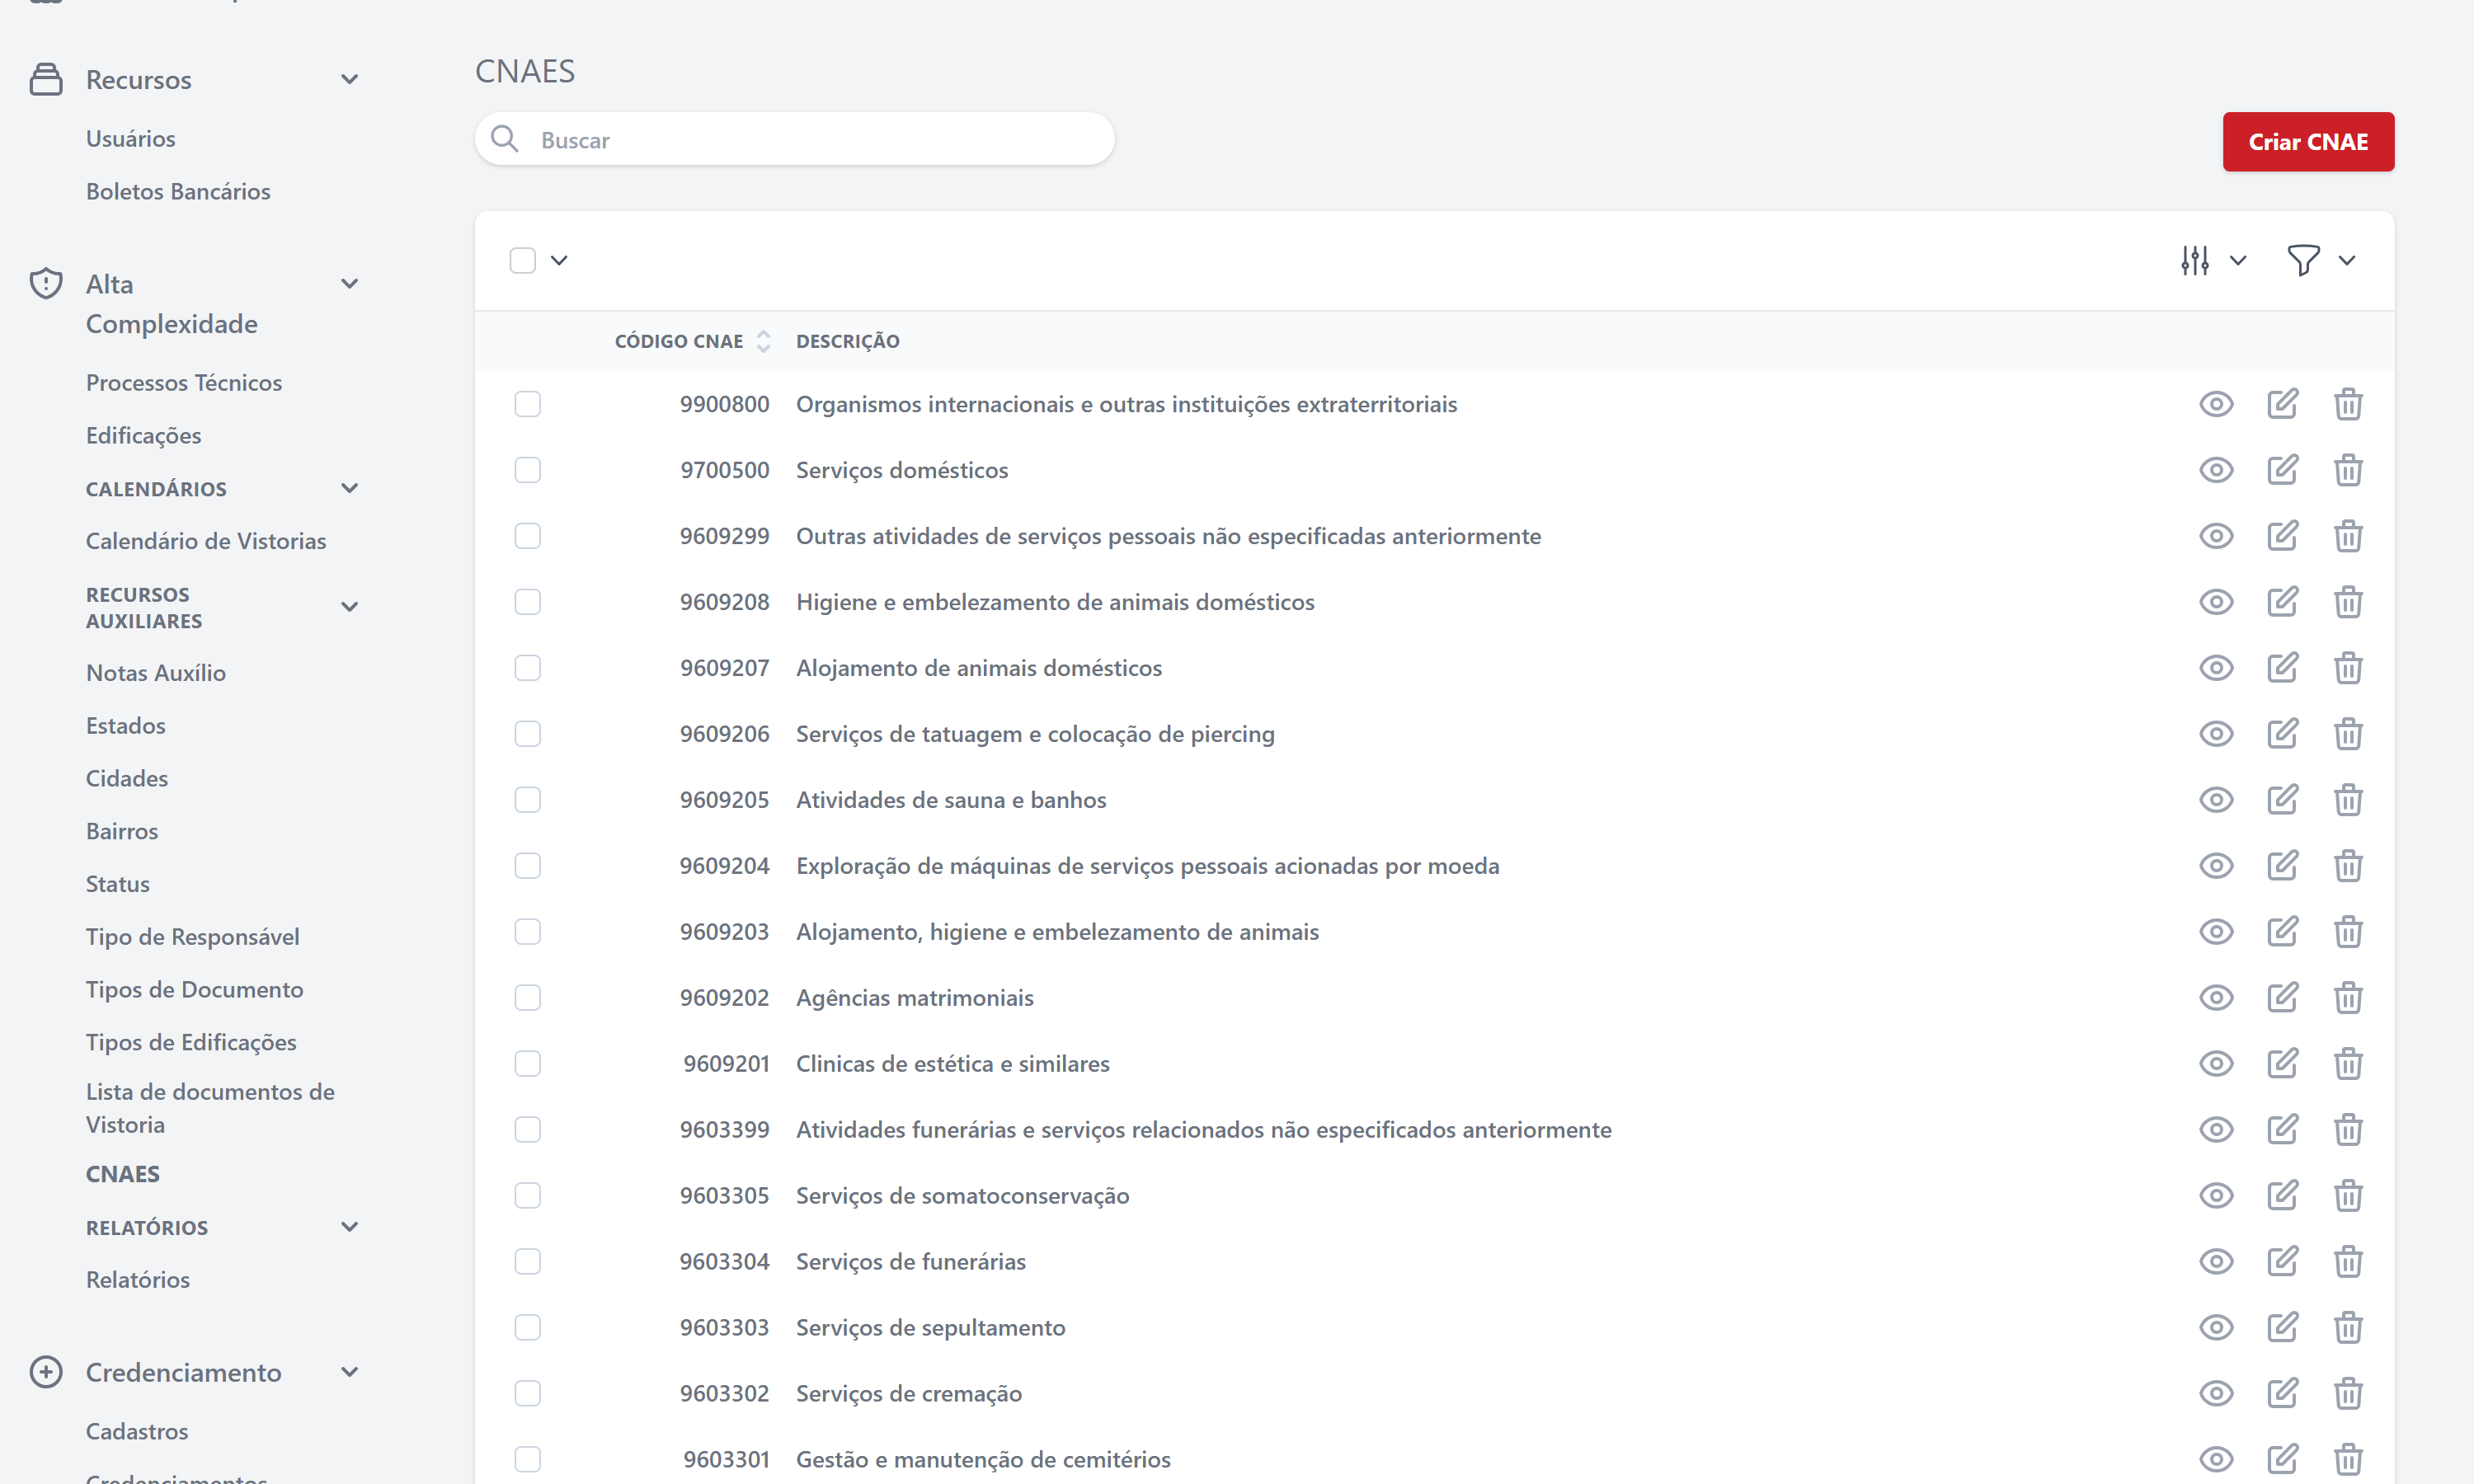The width and height of the screenshot is (2474, 1484).
Task: View Serviços de cremação entry details
Action: (x=2215, y=1393)
